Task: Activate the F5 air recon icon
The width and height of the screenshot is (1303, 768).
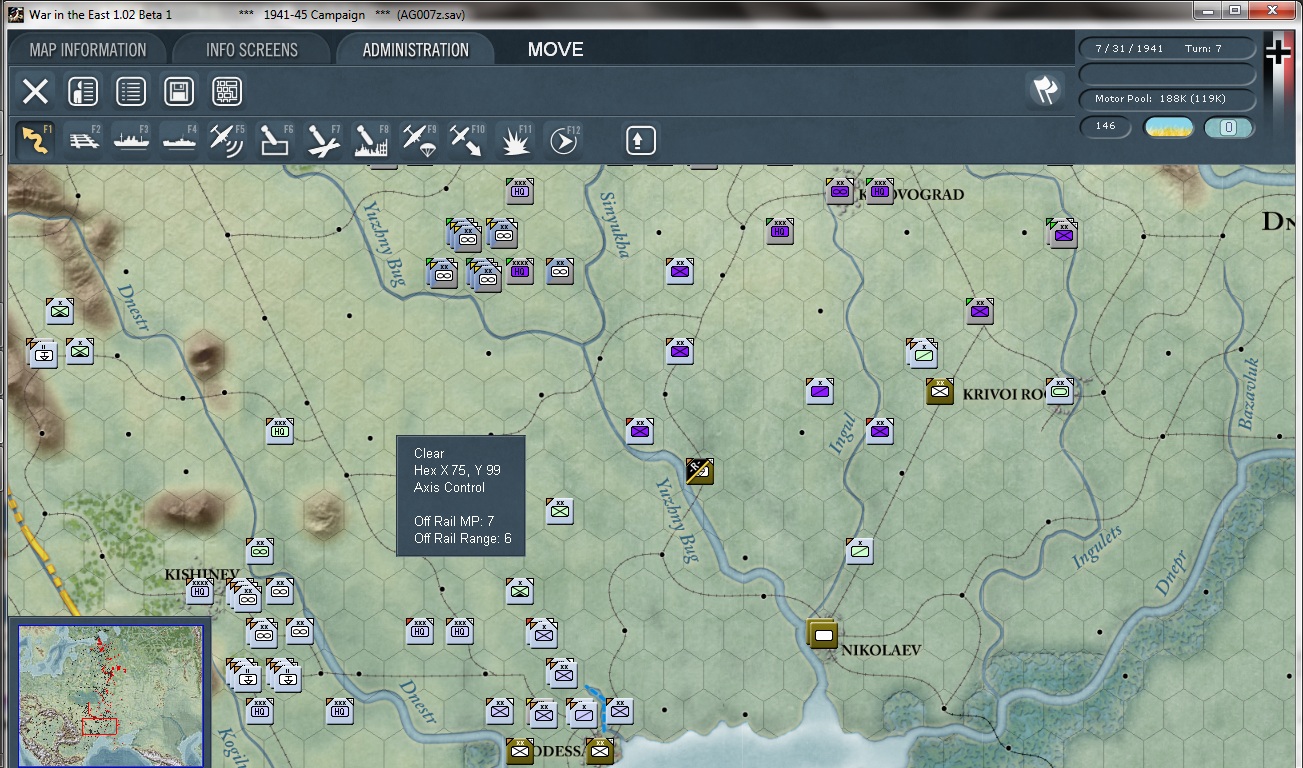Action: [x=226, y=140]
